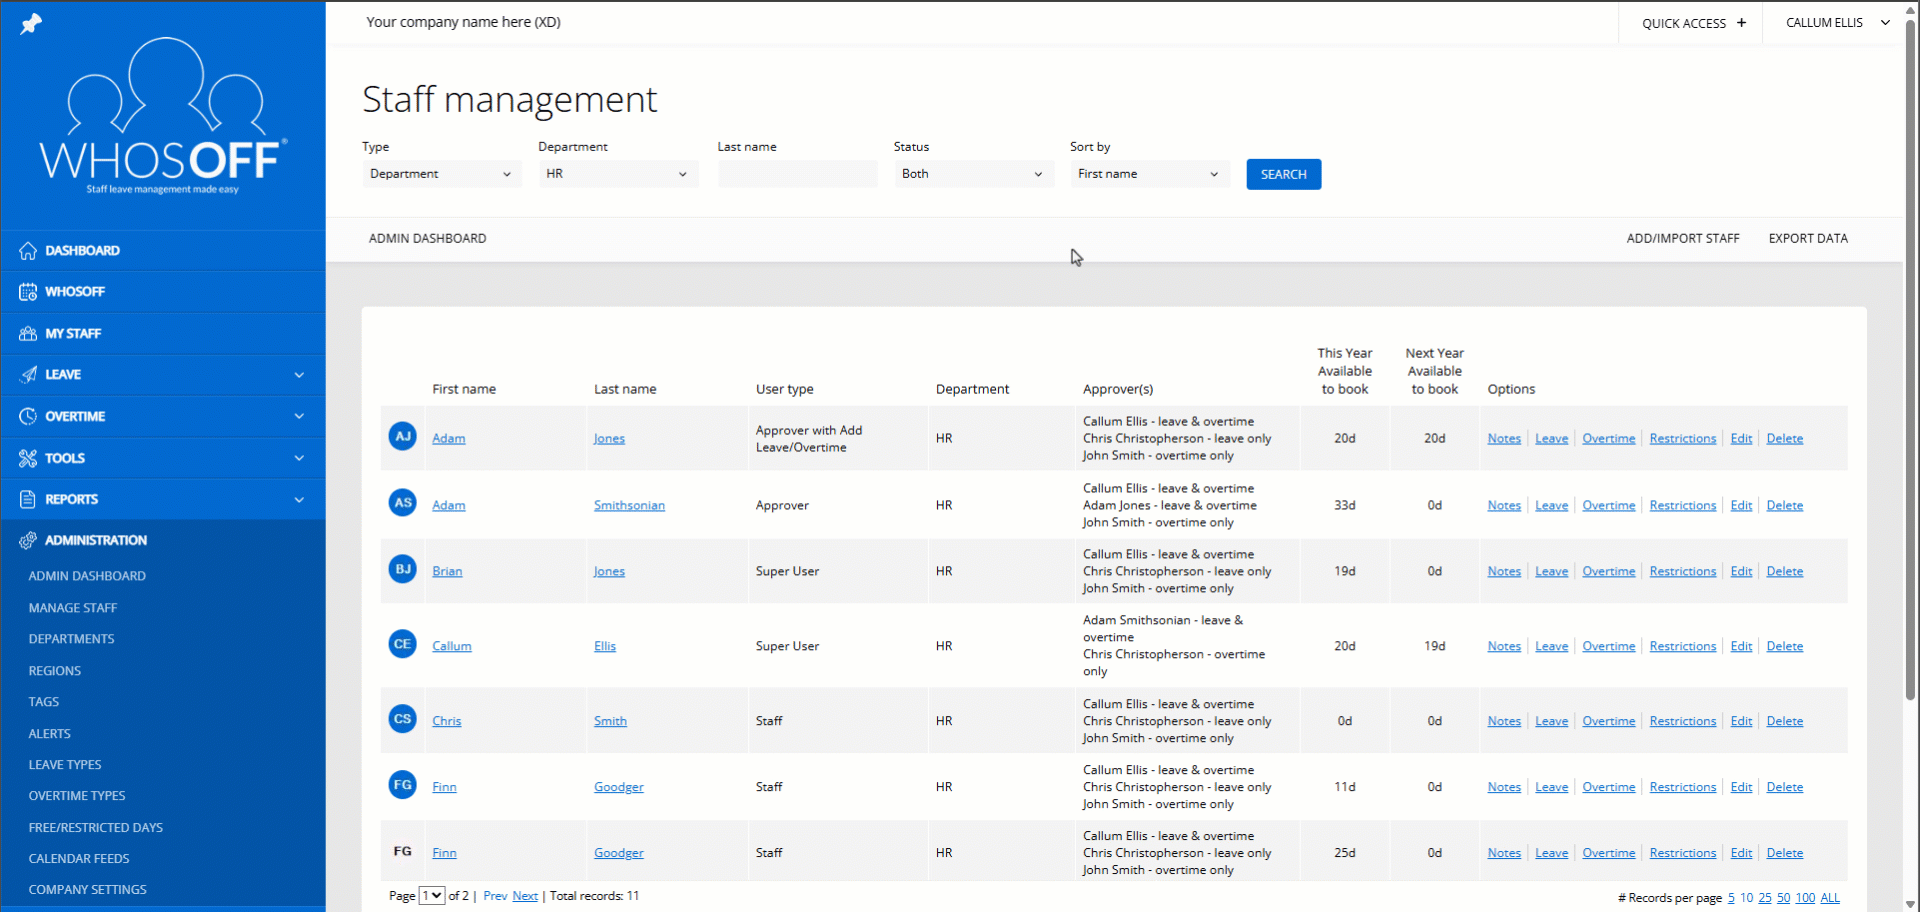Click the pin icon above the logo
The width and height of the screenshot is (1920, 912).
[x=31, y=23]
